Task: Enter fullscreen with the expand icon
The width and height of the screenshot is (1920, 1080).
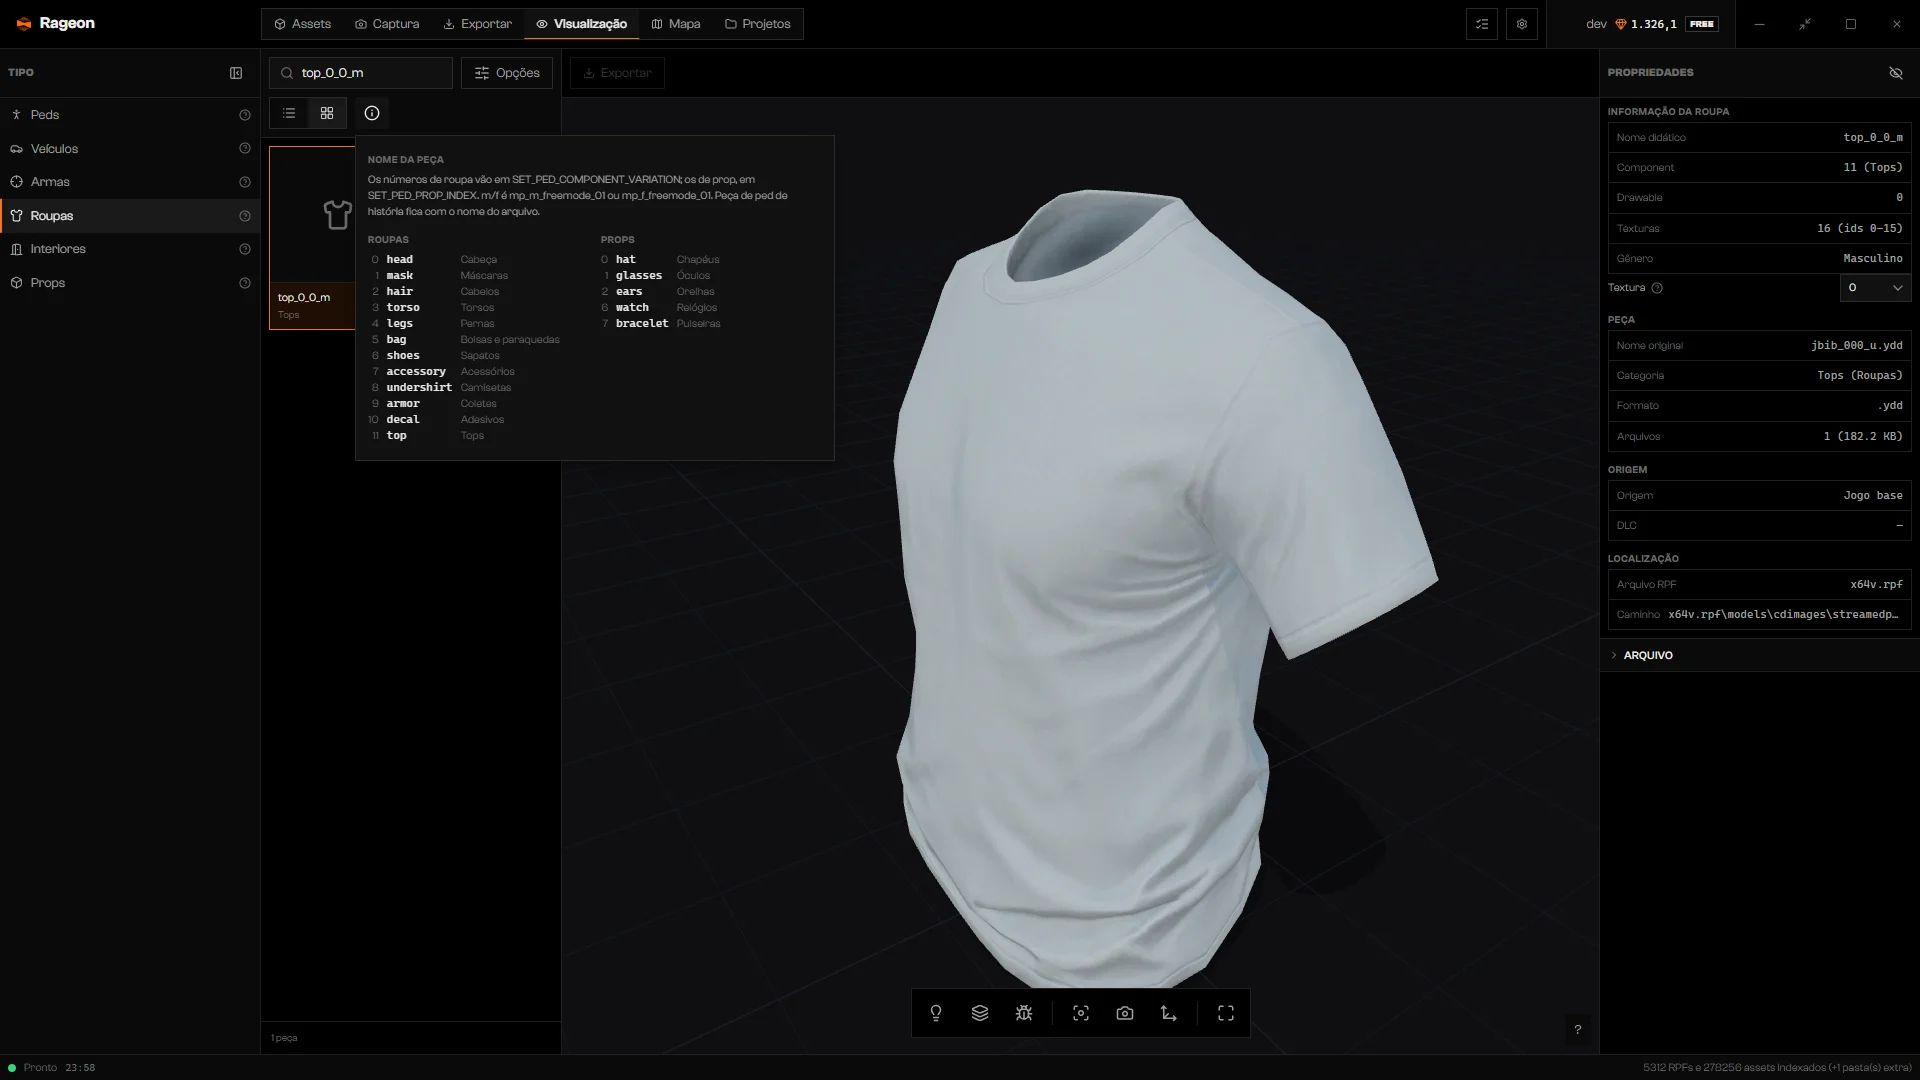Action: [1226, 1013]
